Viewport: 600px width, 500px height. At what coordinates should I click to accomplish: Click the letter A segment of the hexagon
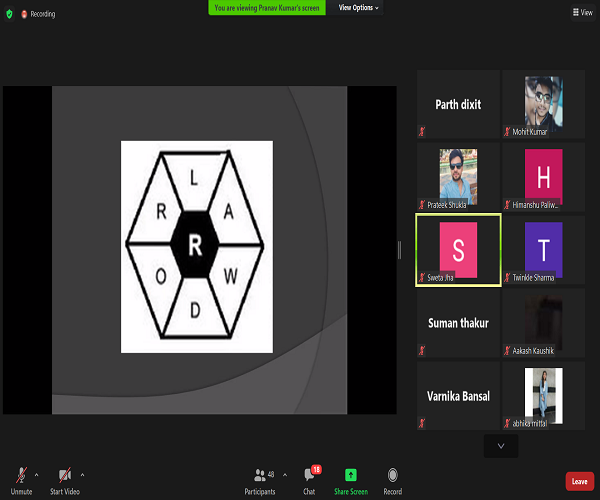[229, 211]
